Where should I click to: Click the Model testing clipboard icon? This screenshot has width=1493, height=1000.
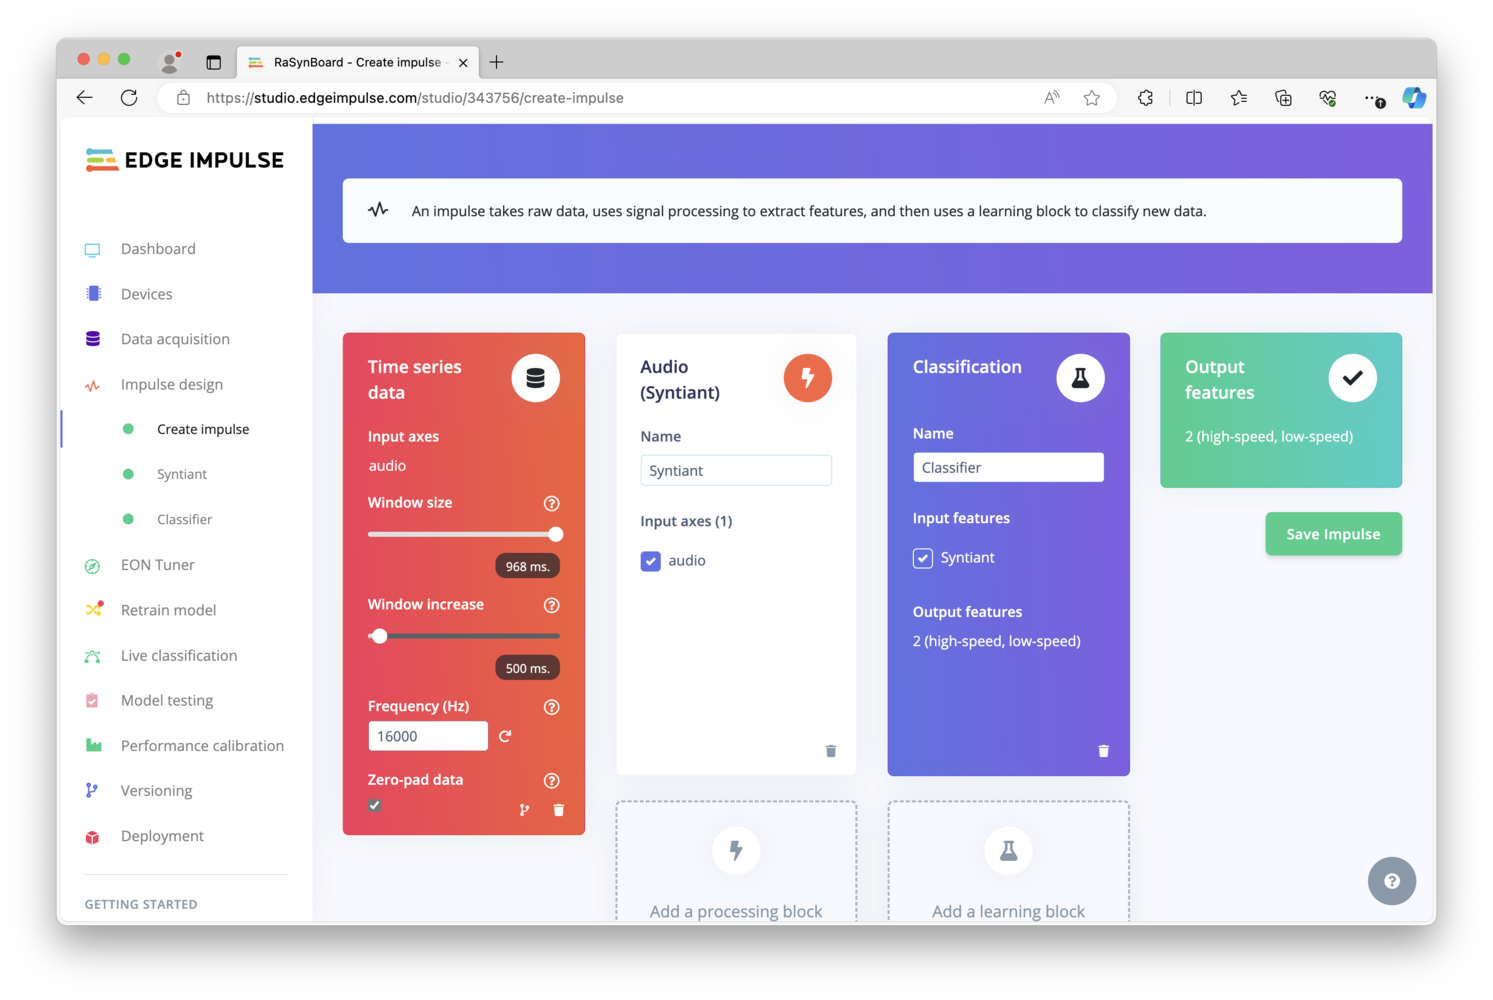click(x=92, y=701)
